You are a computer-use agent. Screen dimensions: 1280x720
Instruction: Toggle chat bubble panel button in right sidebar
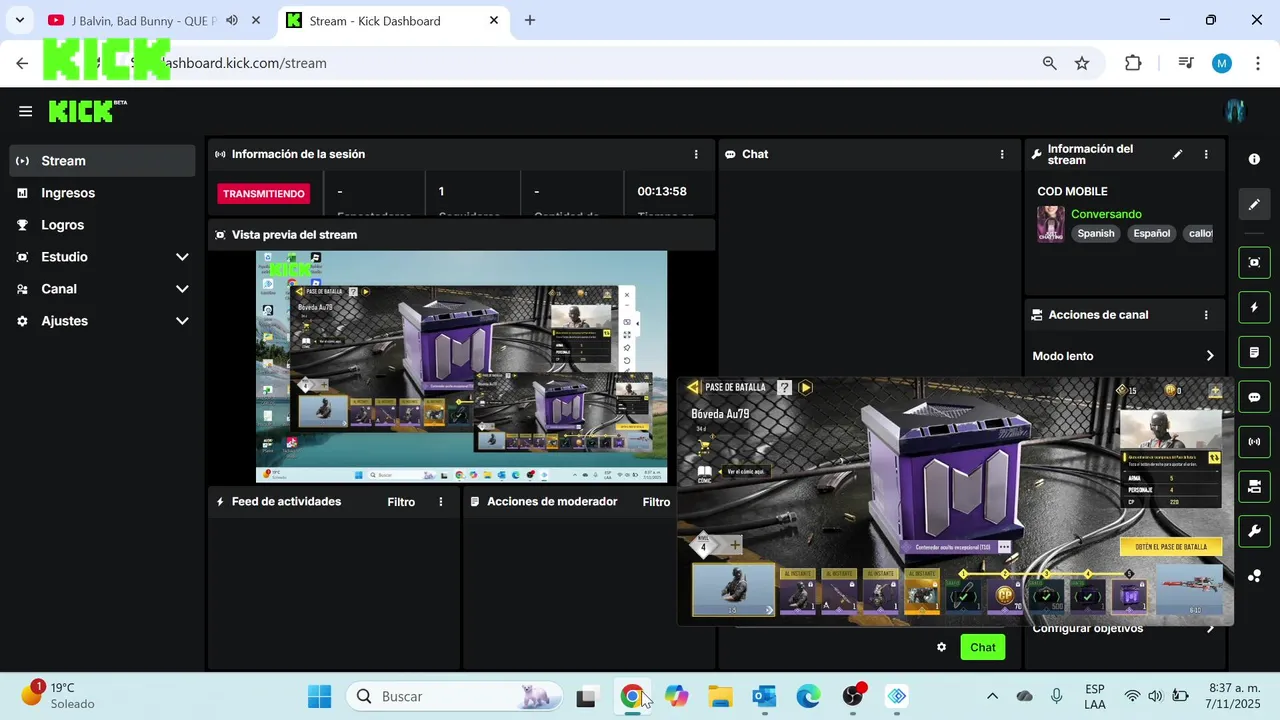tap(1254, 397)
